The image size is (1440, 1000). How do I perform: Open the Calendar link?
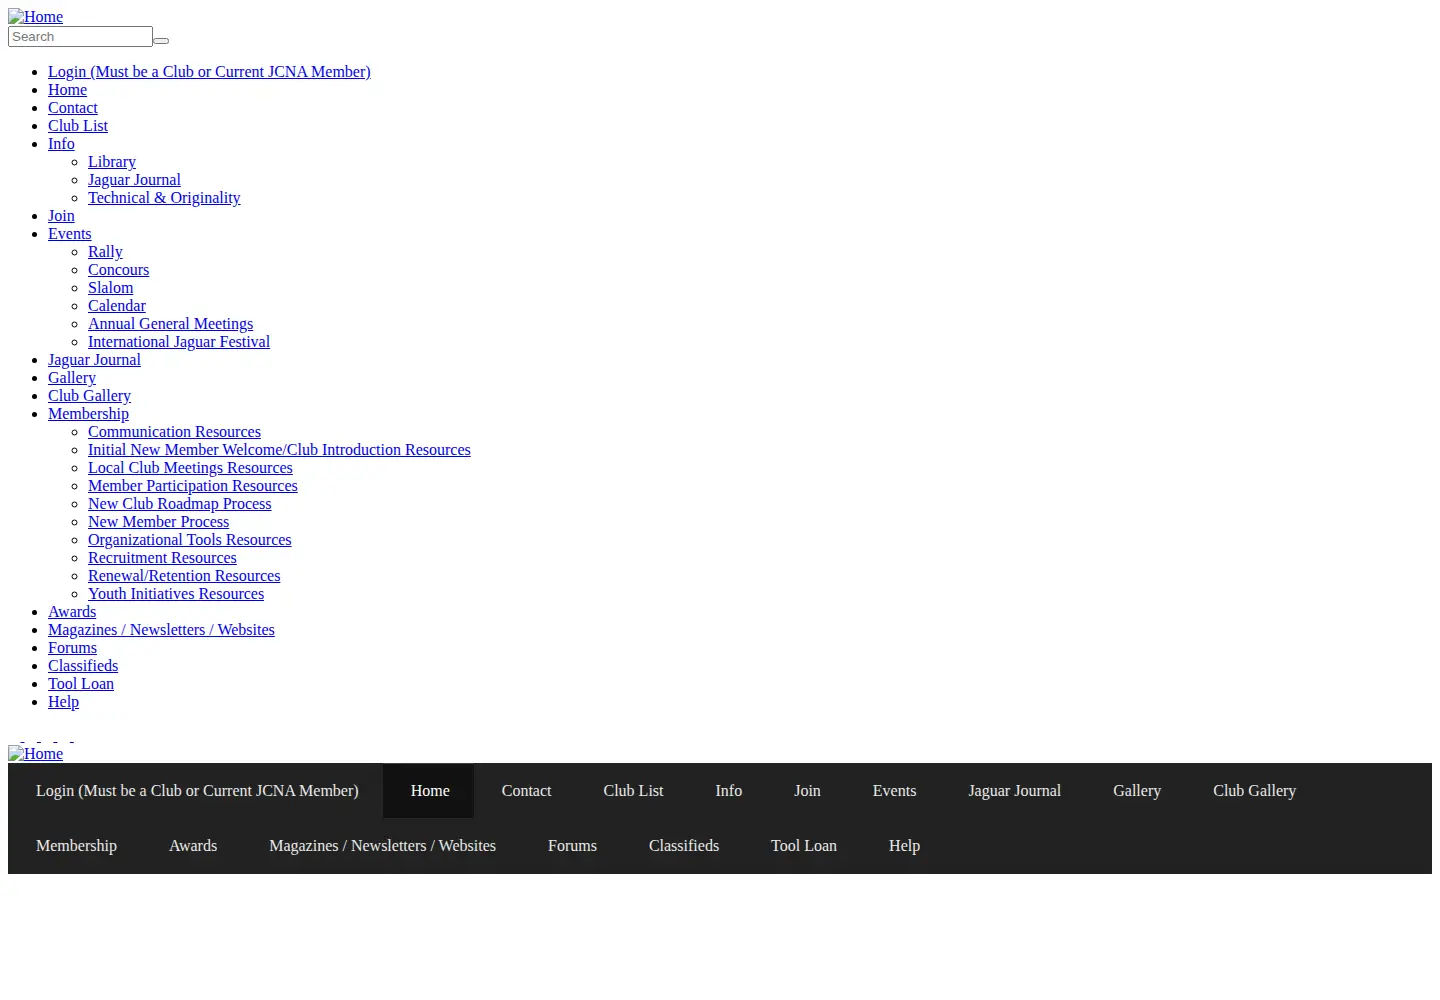click(117, 306)
